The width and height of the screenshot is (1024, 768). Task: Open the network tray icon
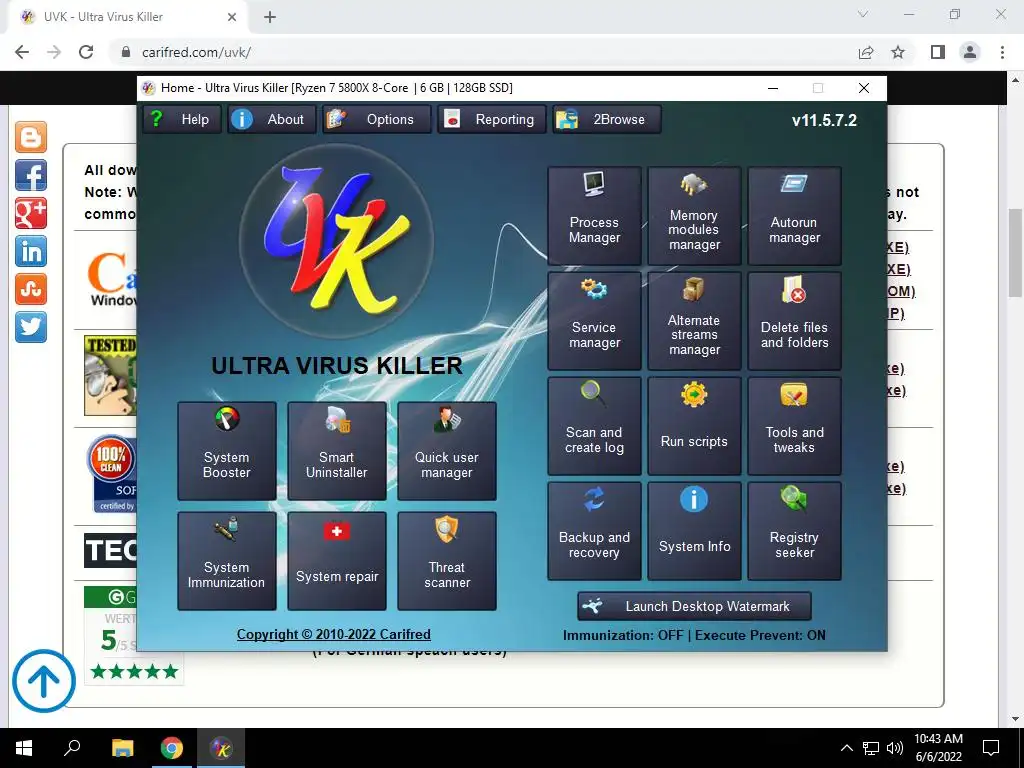coord(871,748)
